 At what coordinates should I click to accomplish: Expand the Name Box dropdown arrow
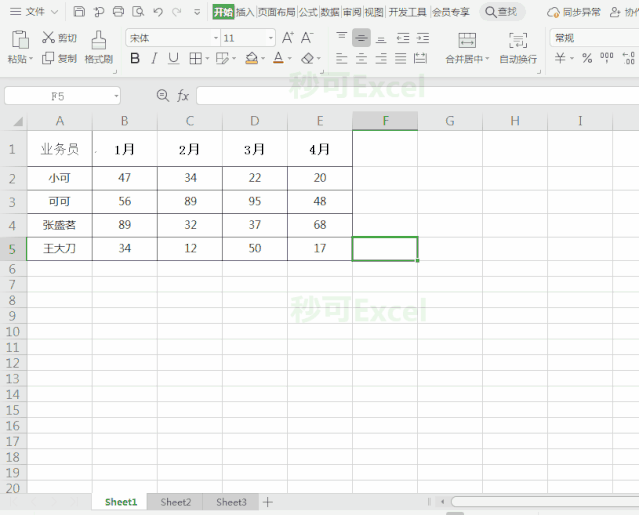click(x=116, y=97)
